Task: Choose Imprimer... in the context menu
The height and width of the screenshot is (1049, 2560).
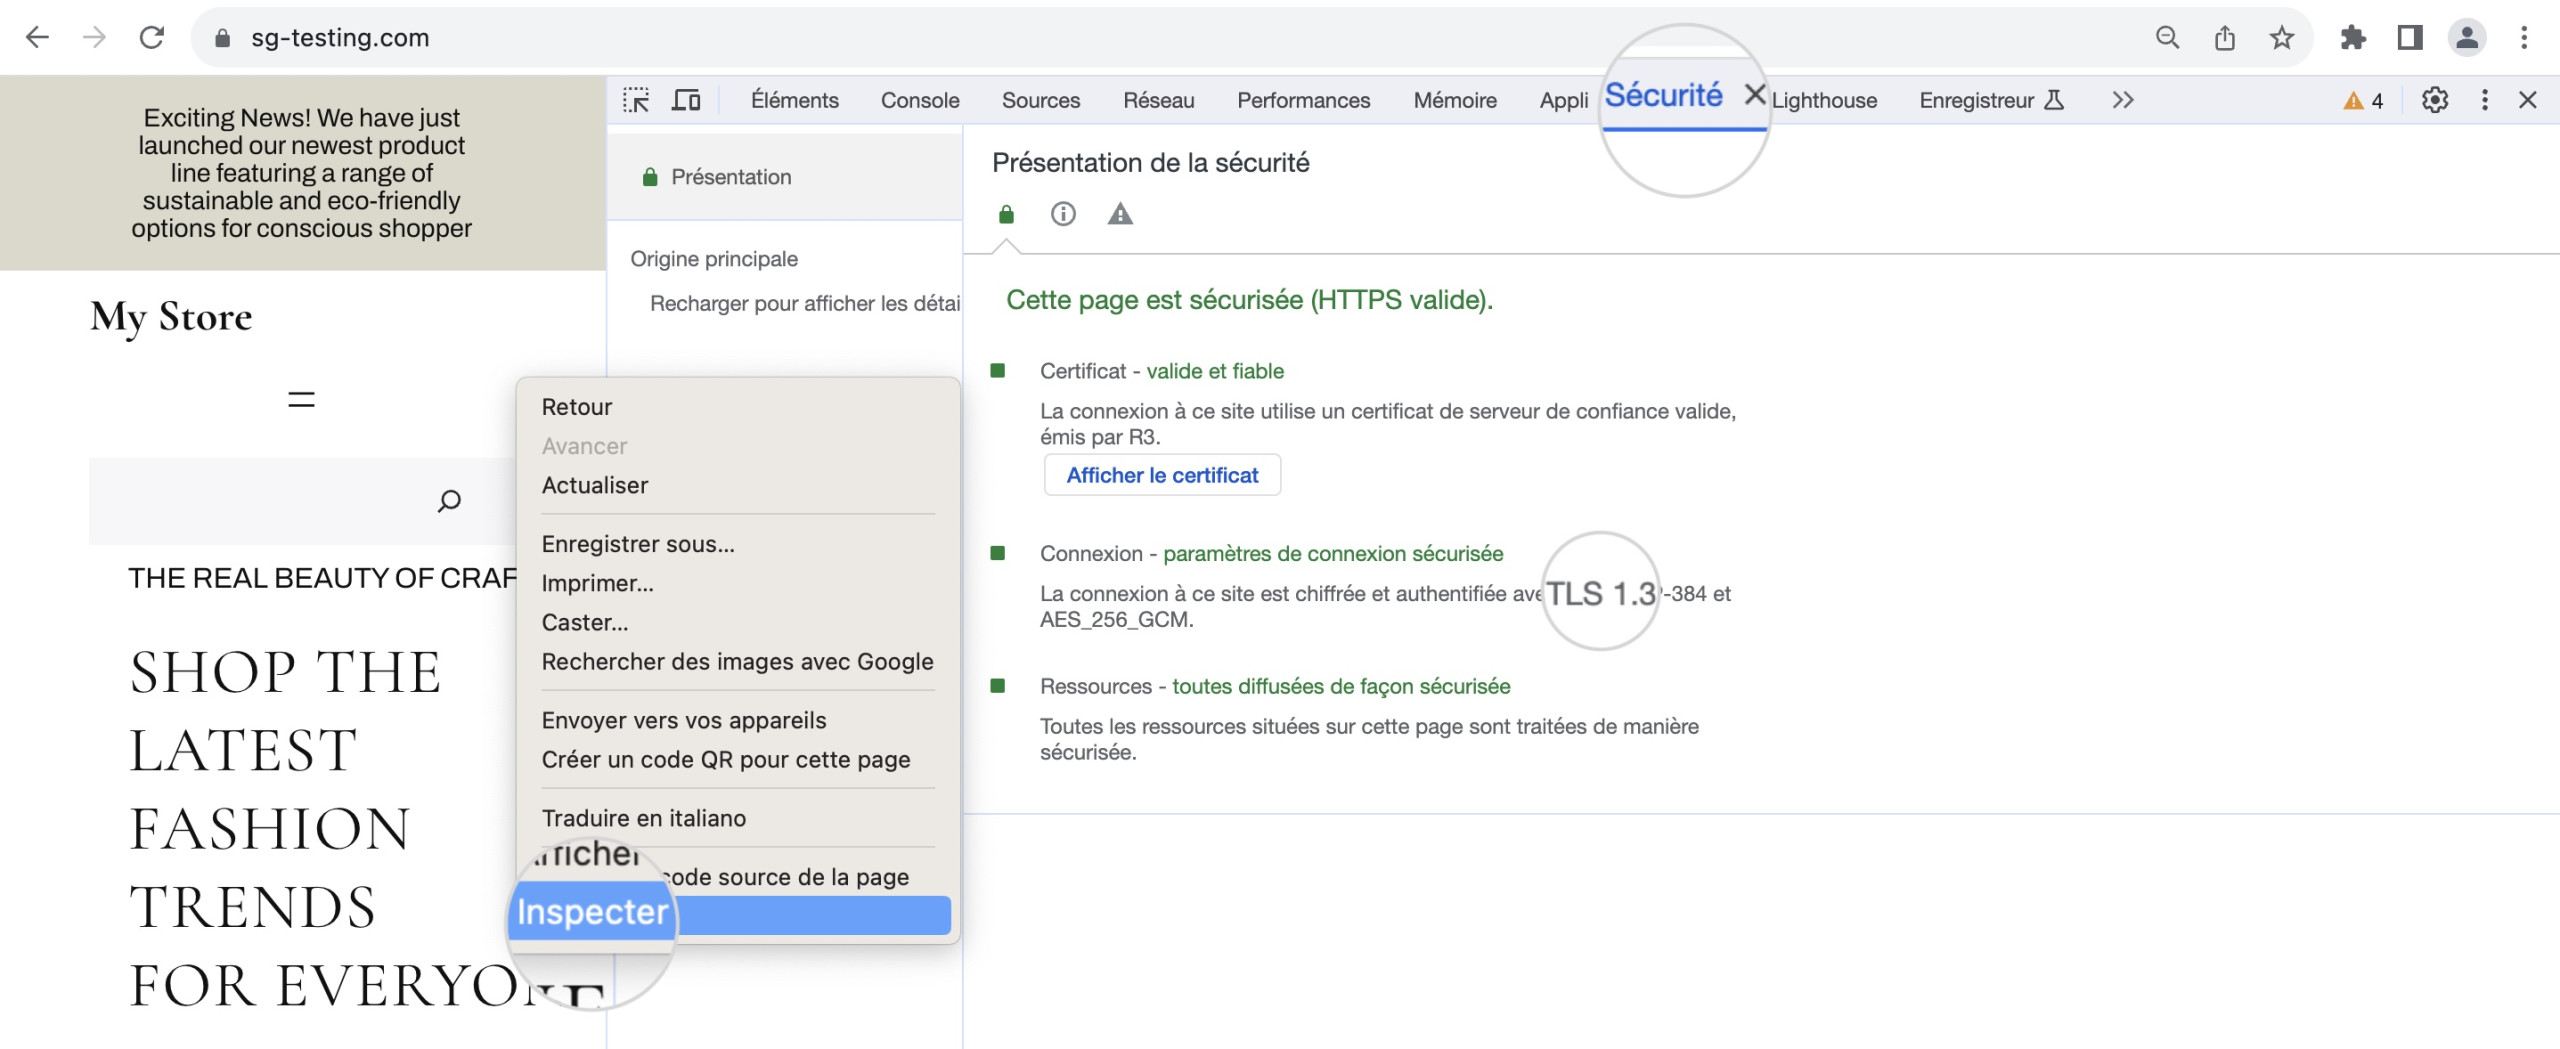Action: click(738, 583)
